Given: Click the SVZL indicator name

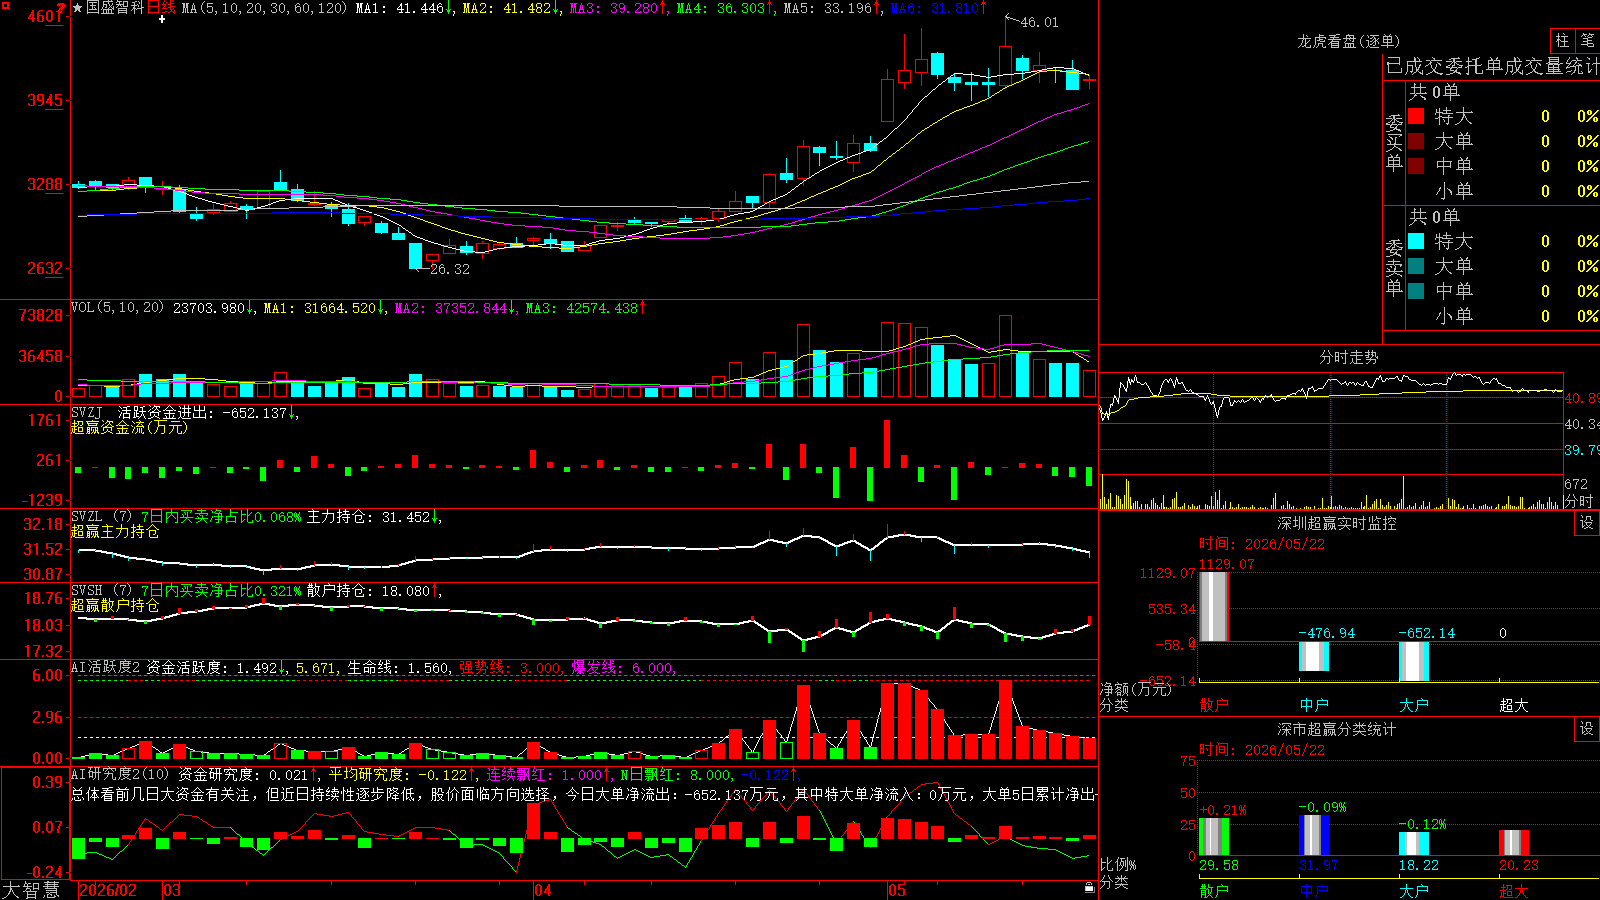Looking at the screenshot, I should [87, 516].
